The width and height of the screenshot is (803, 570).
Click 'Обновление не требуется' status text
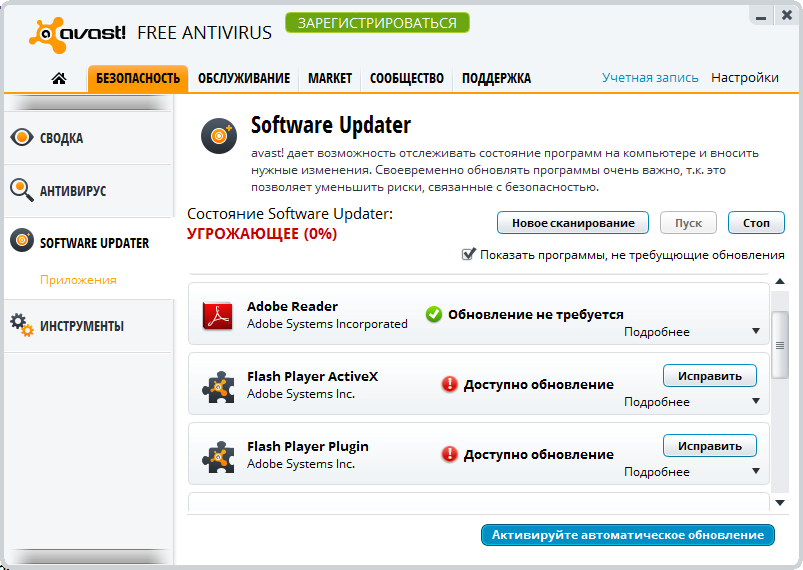[536, 314]
